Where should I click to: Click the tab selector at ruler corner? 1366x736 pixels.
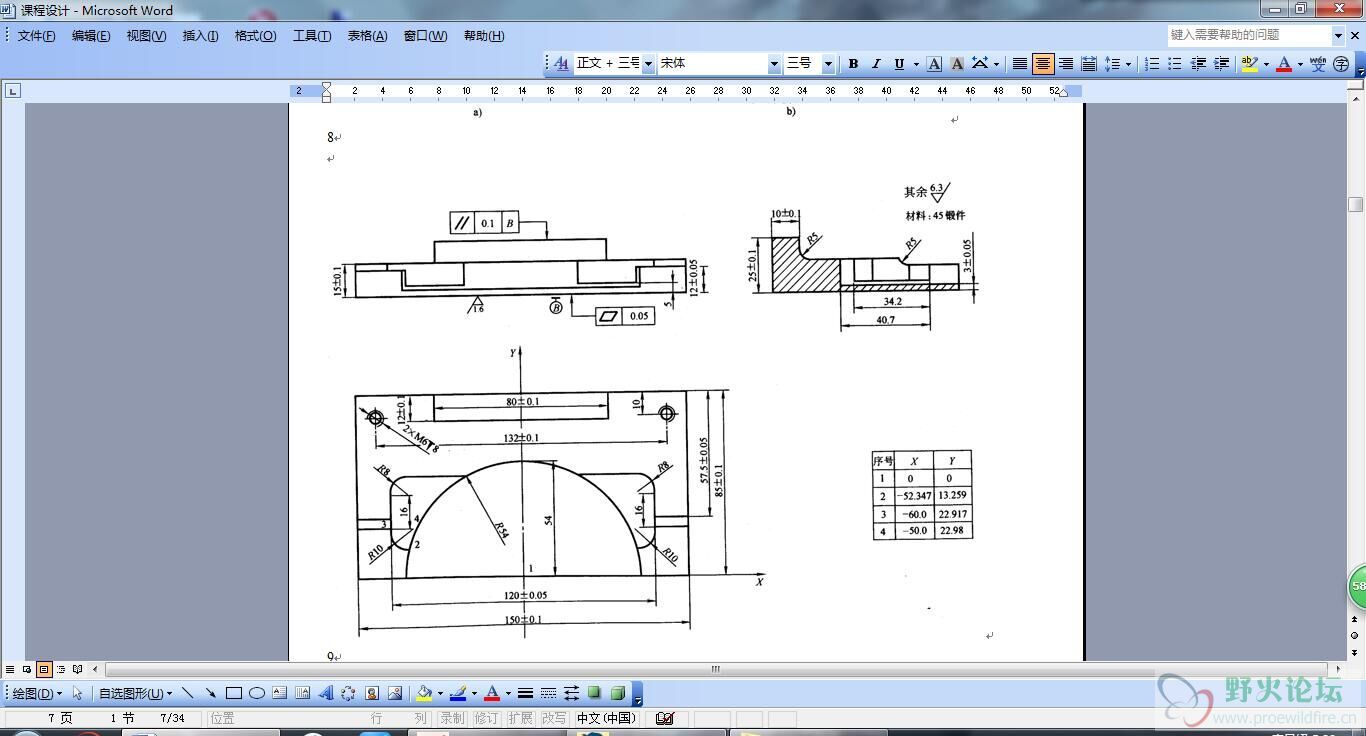(x=12, y=91)
